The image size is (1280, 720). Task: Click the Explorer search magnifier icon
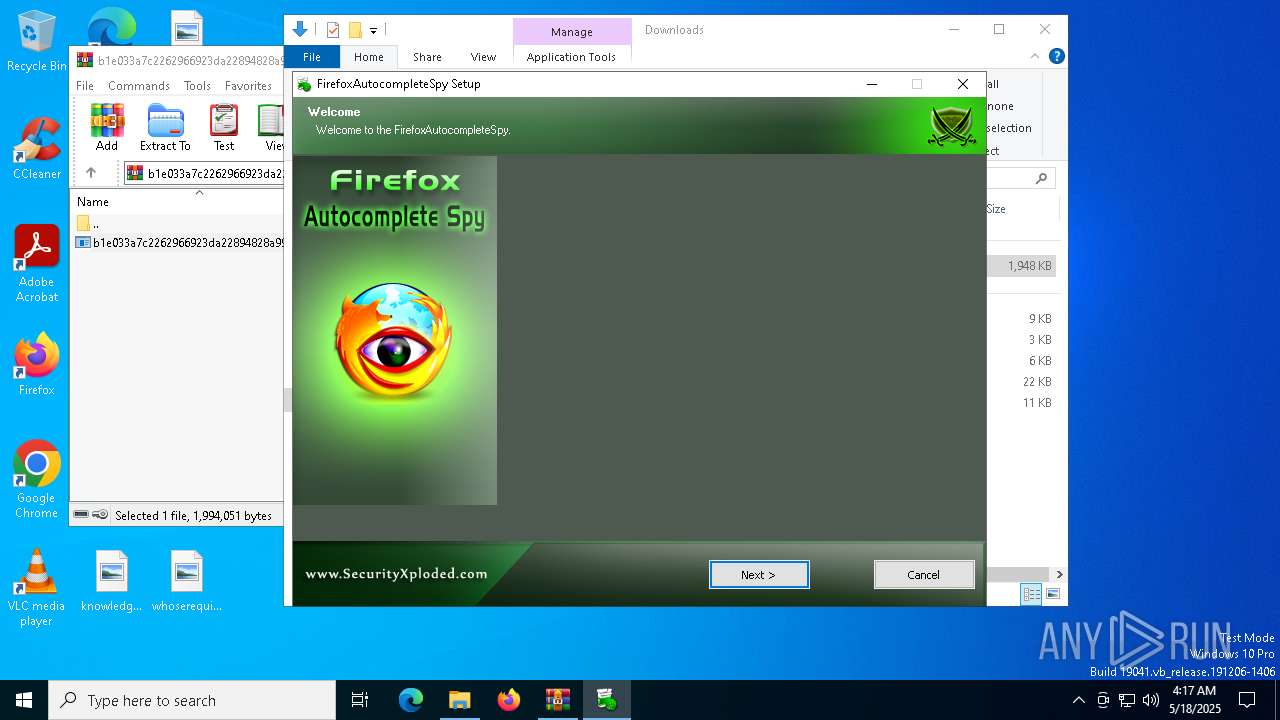1041,178
